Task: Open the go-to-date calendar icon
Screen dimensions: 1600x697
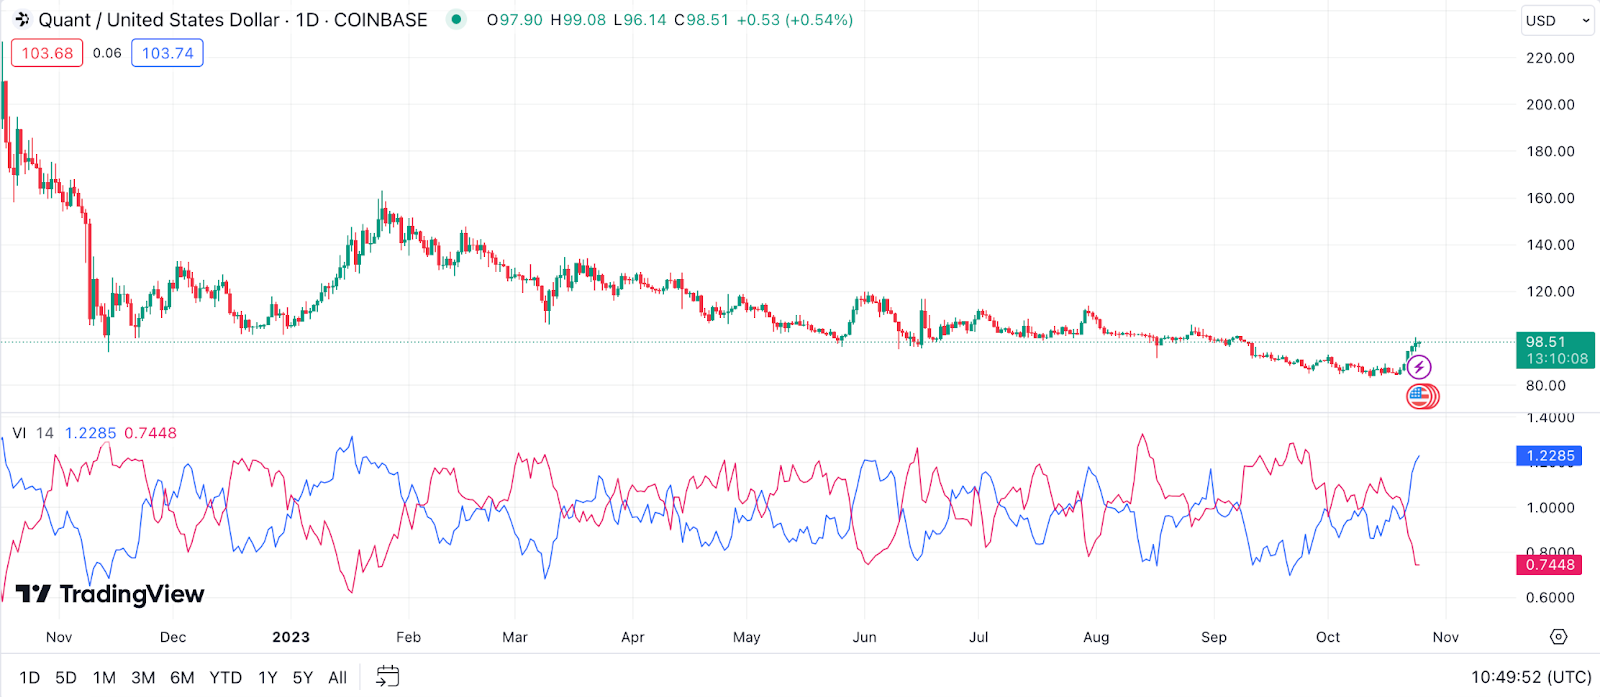Action: [x=387, y=677]
